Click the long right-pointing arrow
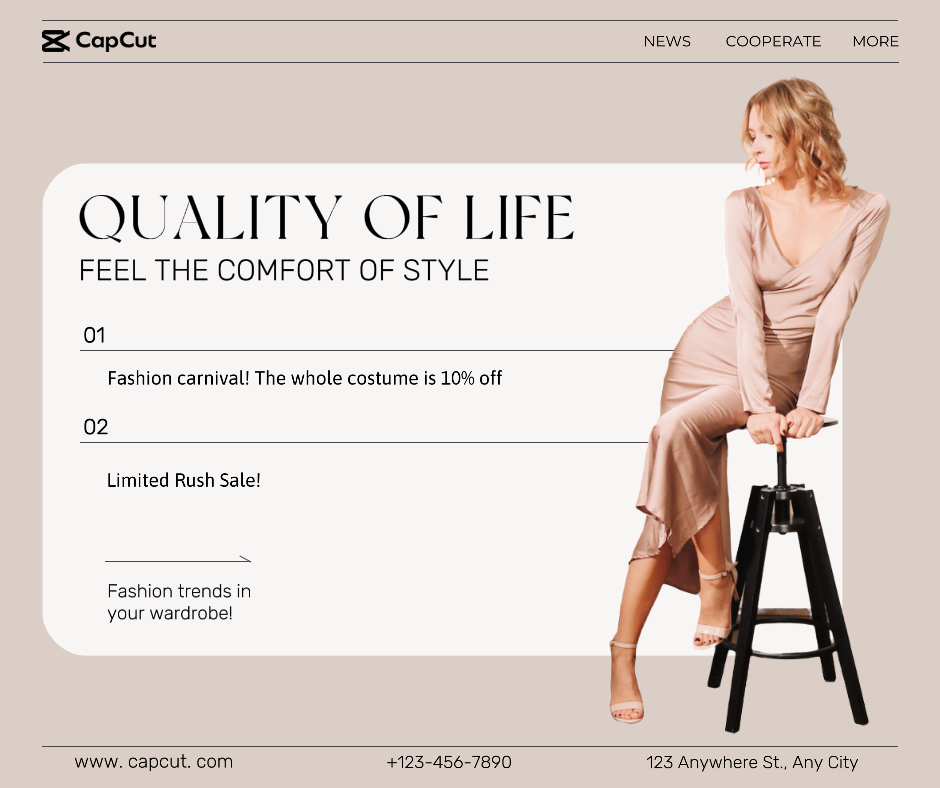The image size is (940, 788). [178, 560]
